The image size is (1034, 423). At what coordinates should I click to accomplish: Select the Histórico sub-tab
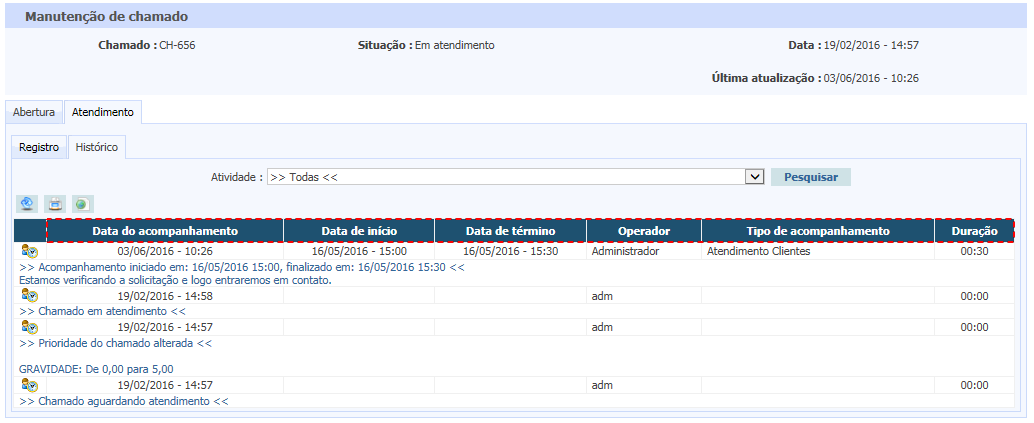97,147
